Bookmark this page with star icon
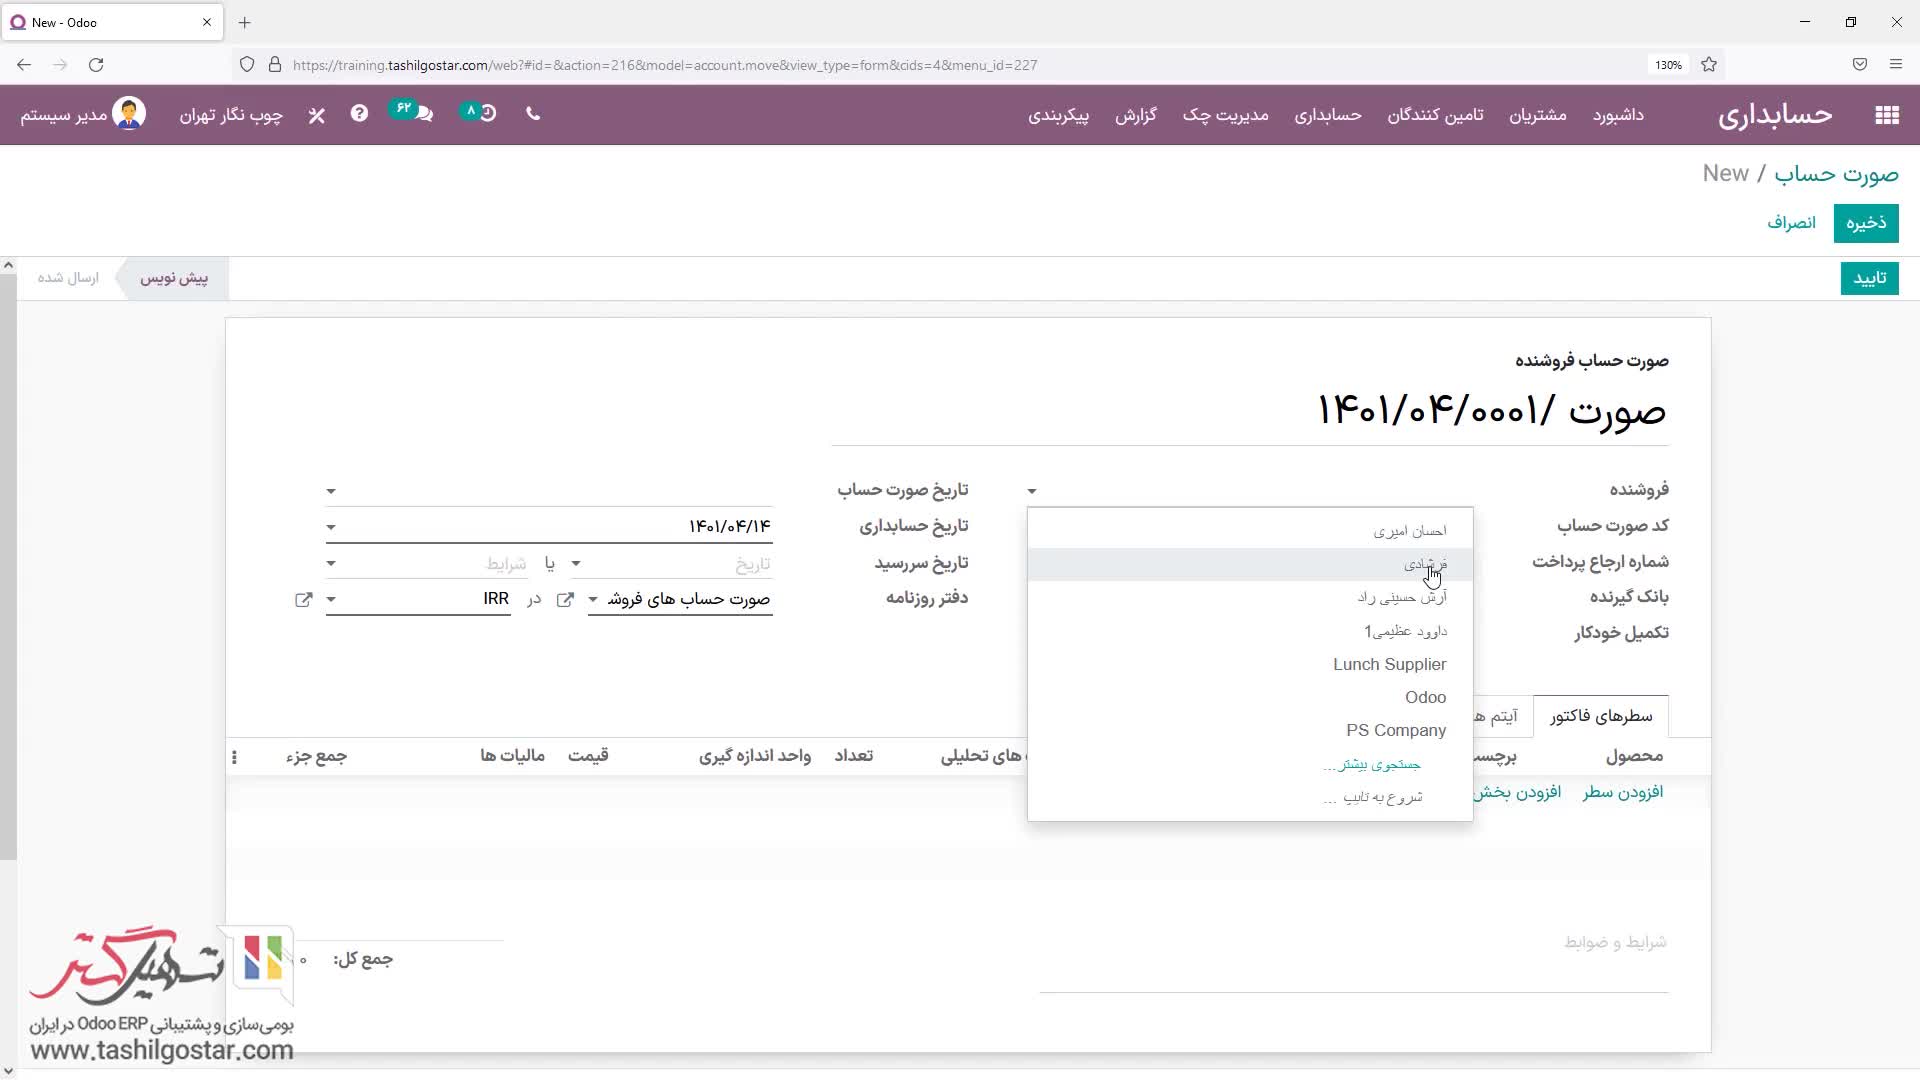This screenshot has width=1920, height=1080. (x=1709, y=65)
